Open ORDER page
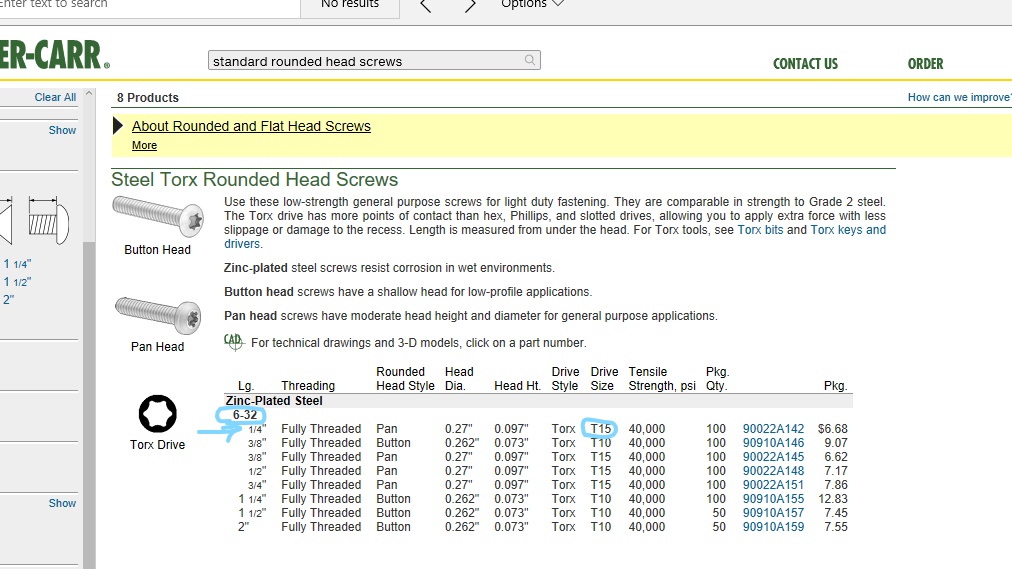 [x=926, y=64]
